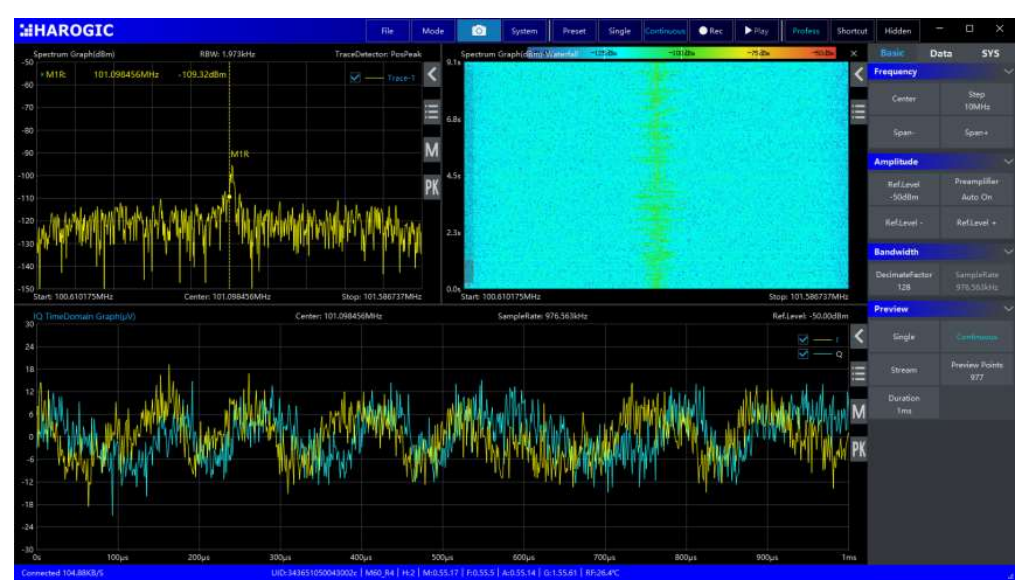Viewport: 1022px width, 587px height.
Task: Open the Duration 1ms setting
Action: tap(903, 404)
